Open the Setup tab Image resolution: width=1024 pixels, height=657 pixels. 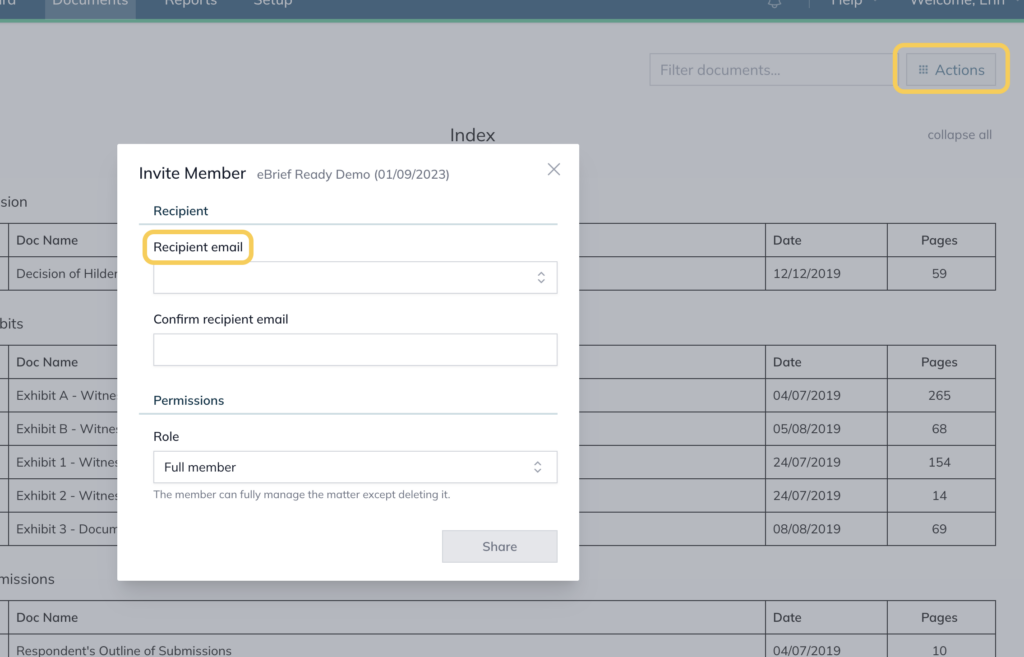(273, 4)
